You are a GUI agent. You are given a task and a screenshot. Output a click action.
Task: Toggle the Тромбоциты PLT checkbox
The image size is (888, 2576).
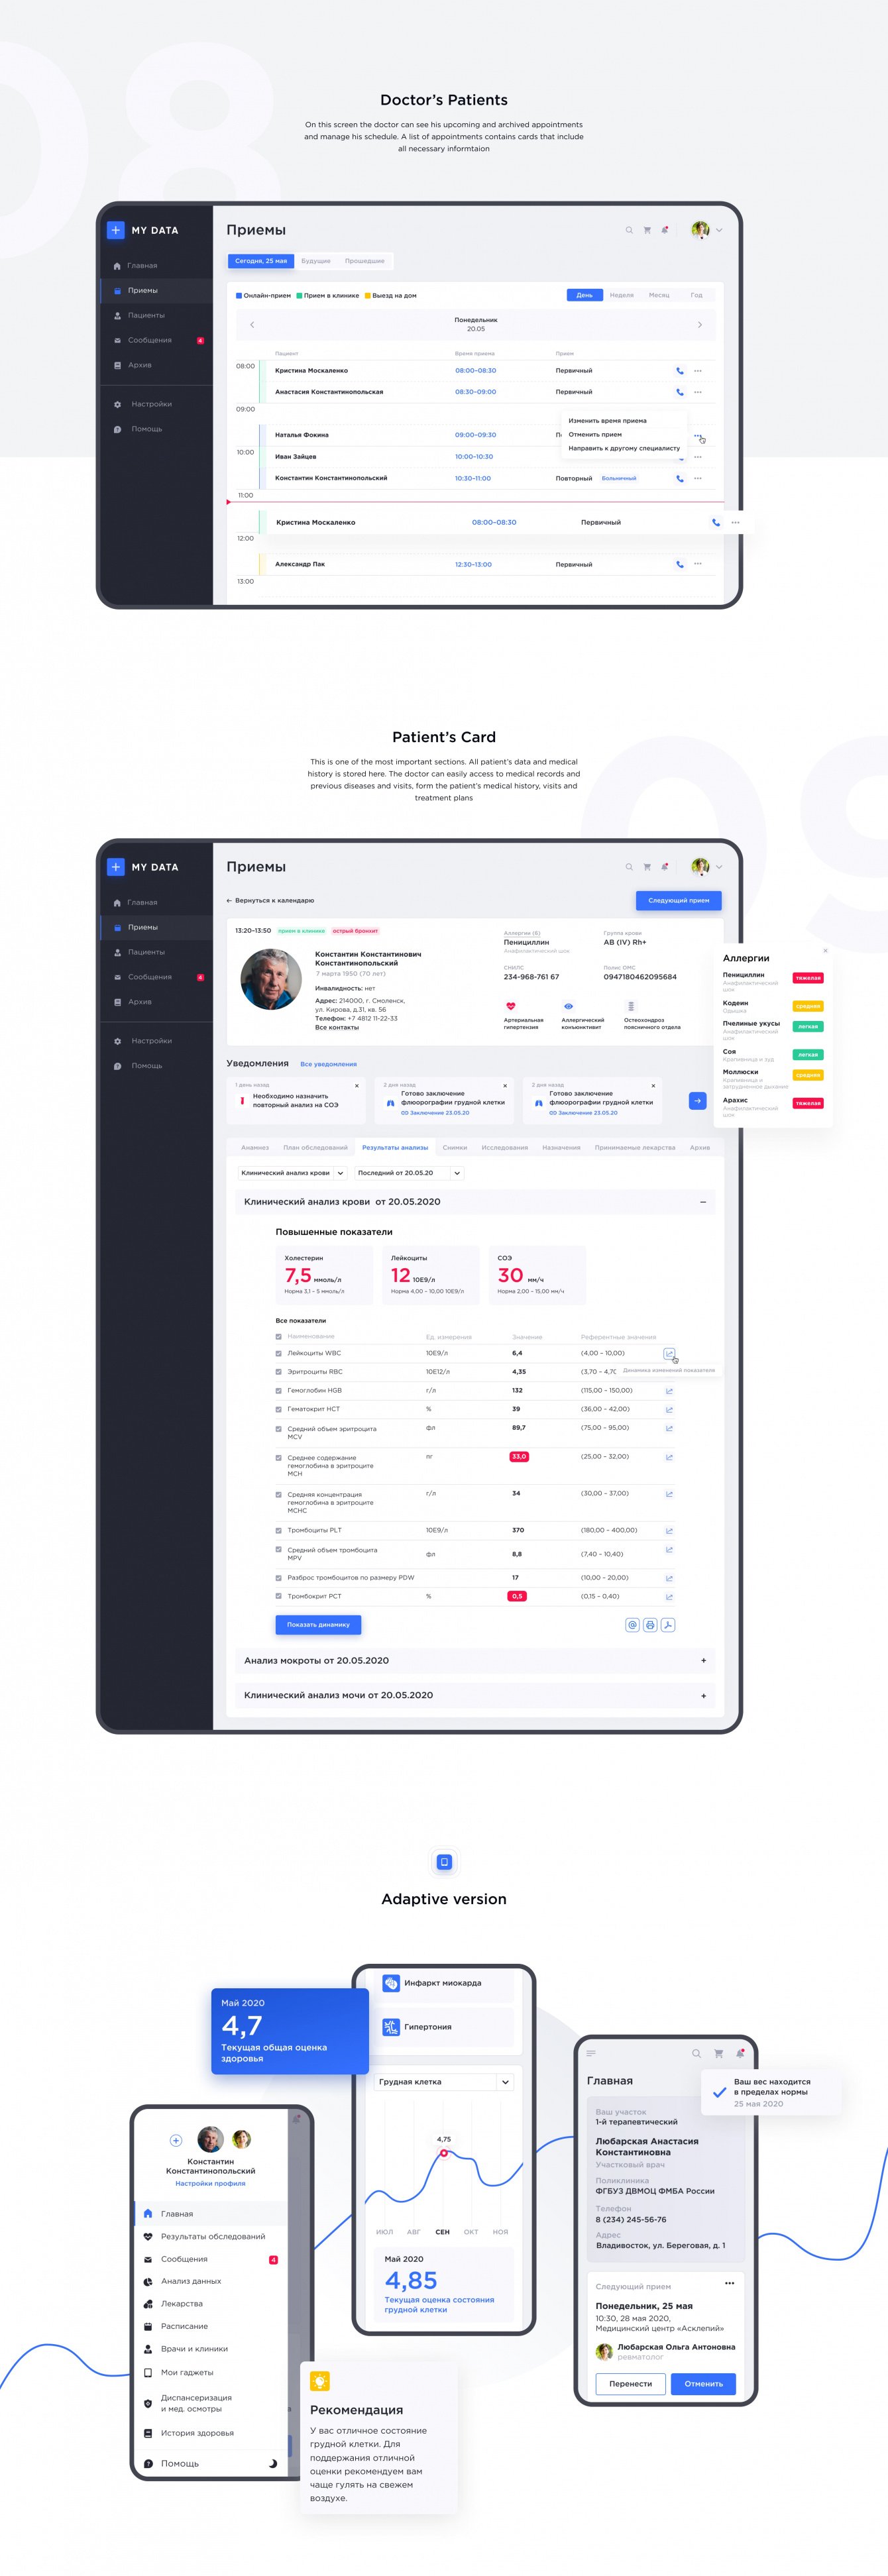[x=279, y=1530]
